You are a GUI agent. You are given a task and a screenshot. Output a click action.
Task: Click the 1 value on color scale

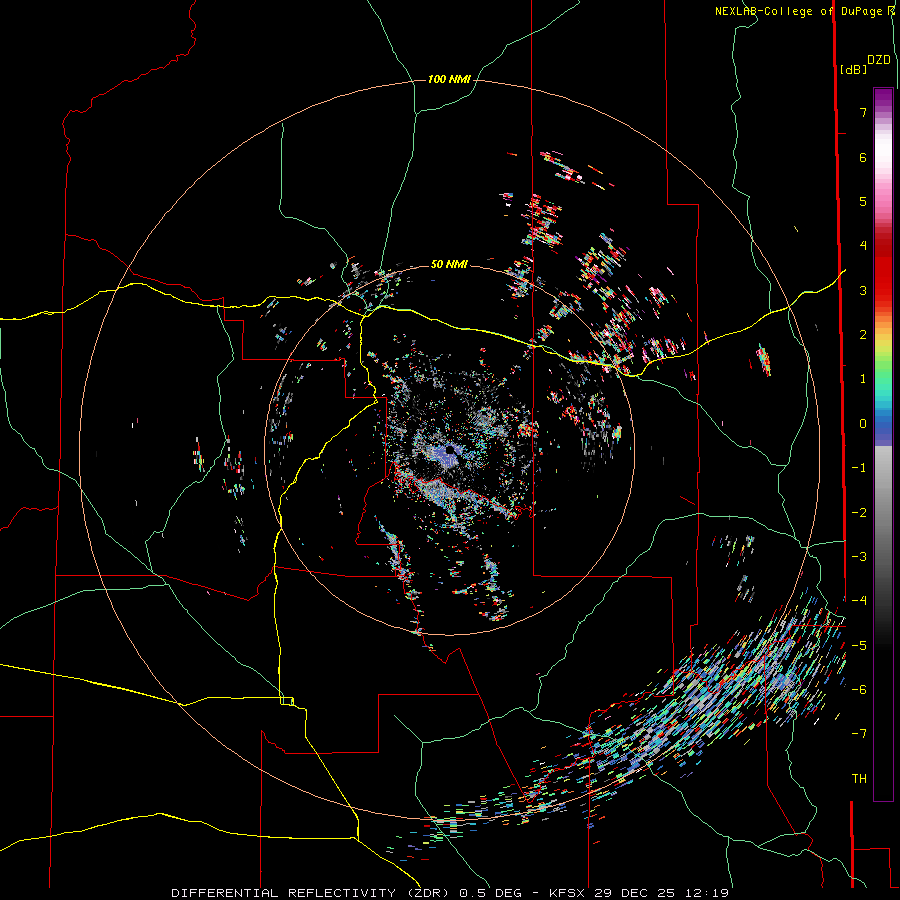click(x=863, y=379)
